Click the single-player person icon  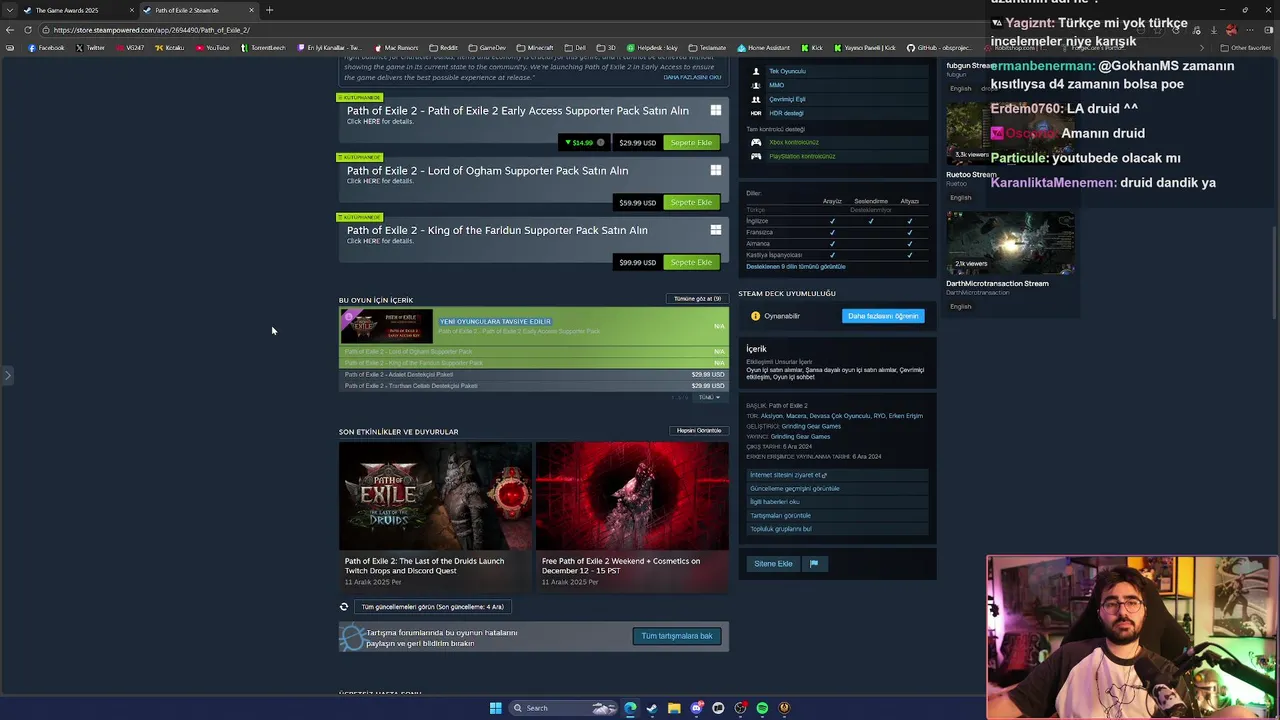(x=756, y=71)
